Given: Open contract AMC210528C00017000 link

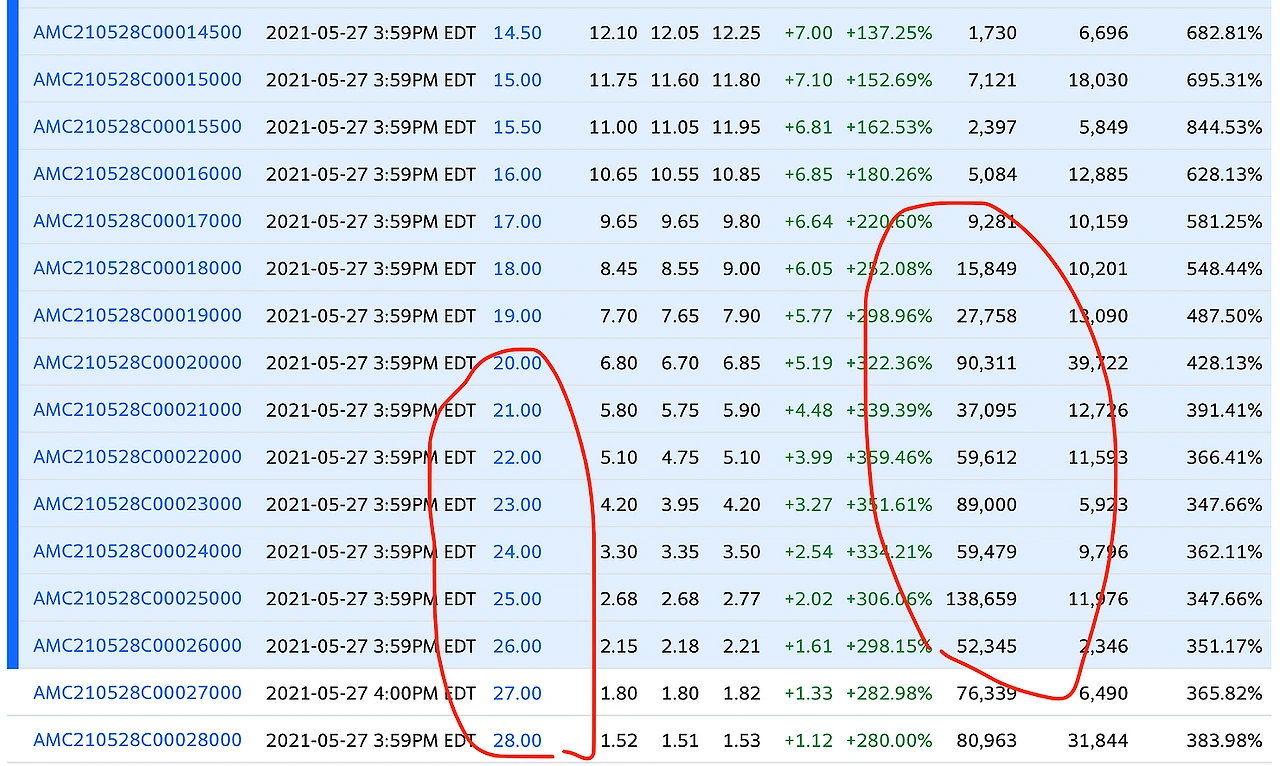Looking at the screenshot, I should (138, 221).
